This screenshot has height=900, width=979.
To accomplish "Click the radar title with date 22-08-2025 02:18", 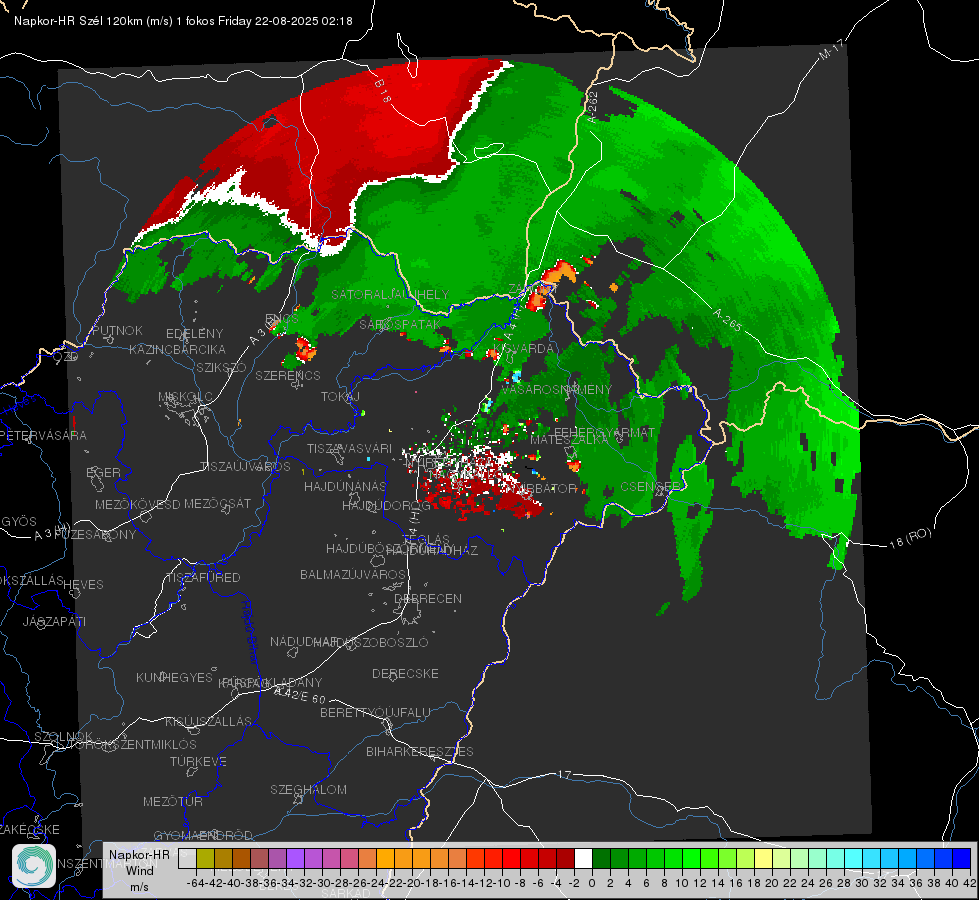I will pos(183,21).
